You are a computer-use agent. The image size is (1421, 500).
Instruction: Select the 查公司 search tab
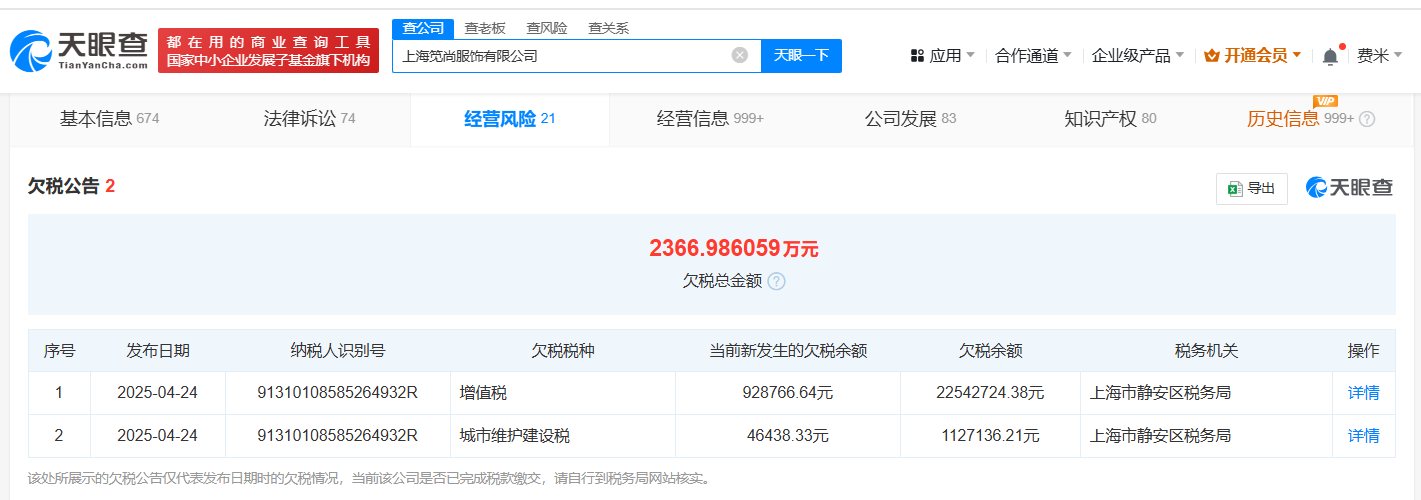click(423, 28)
